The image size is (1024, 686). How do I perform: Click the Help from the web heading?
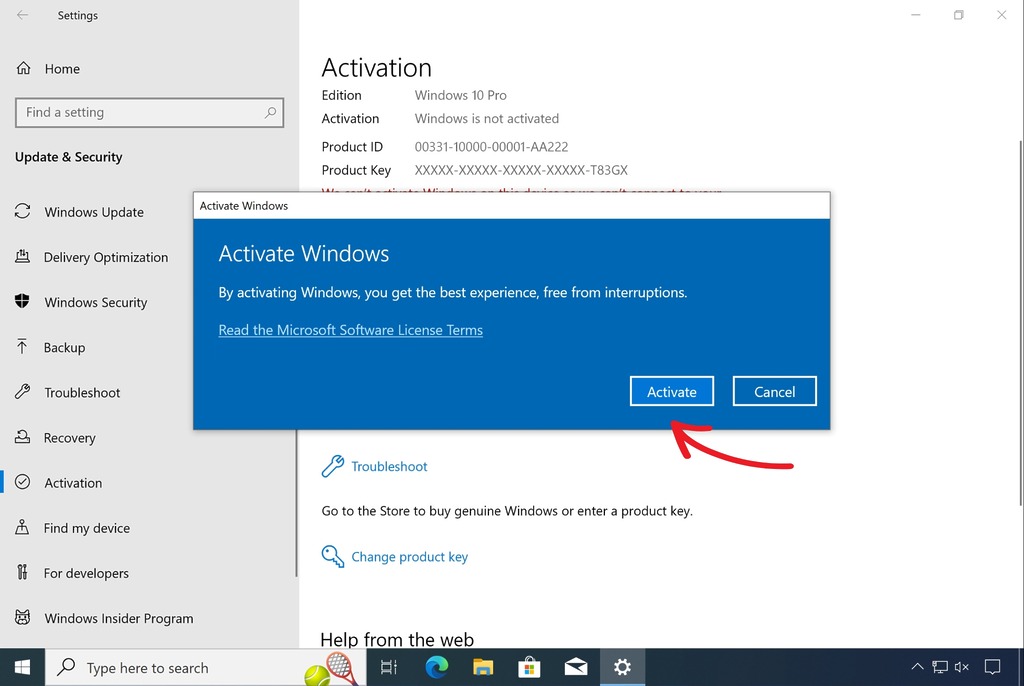point(397,639)
